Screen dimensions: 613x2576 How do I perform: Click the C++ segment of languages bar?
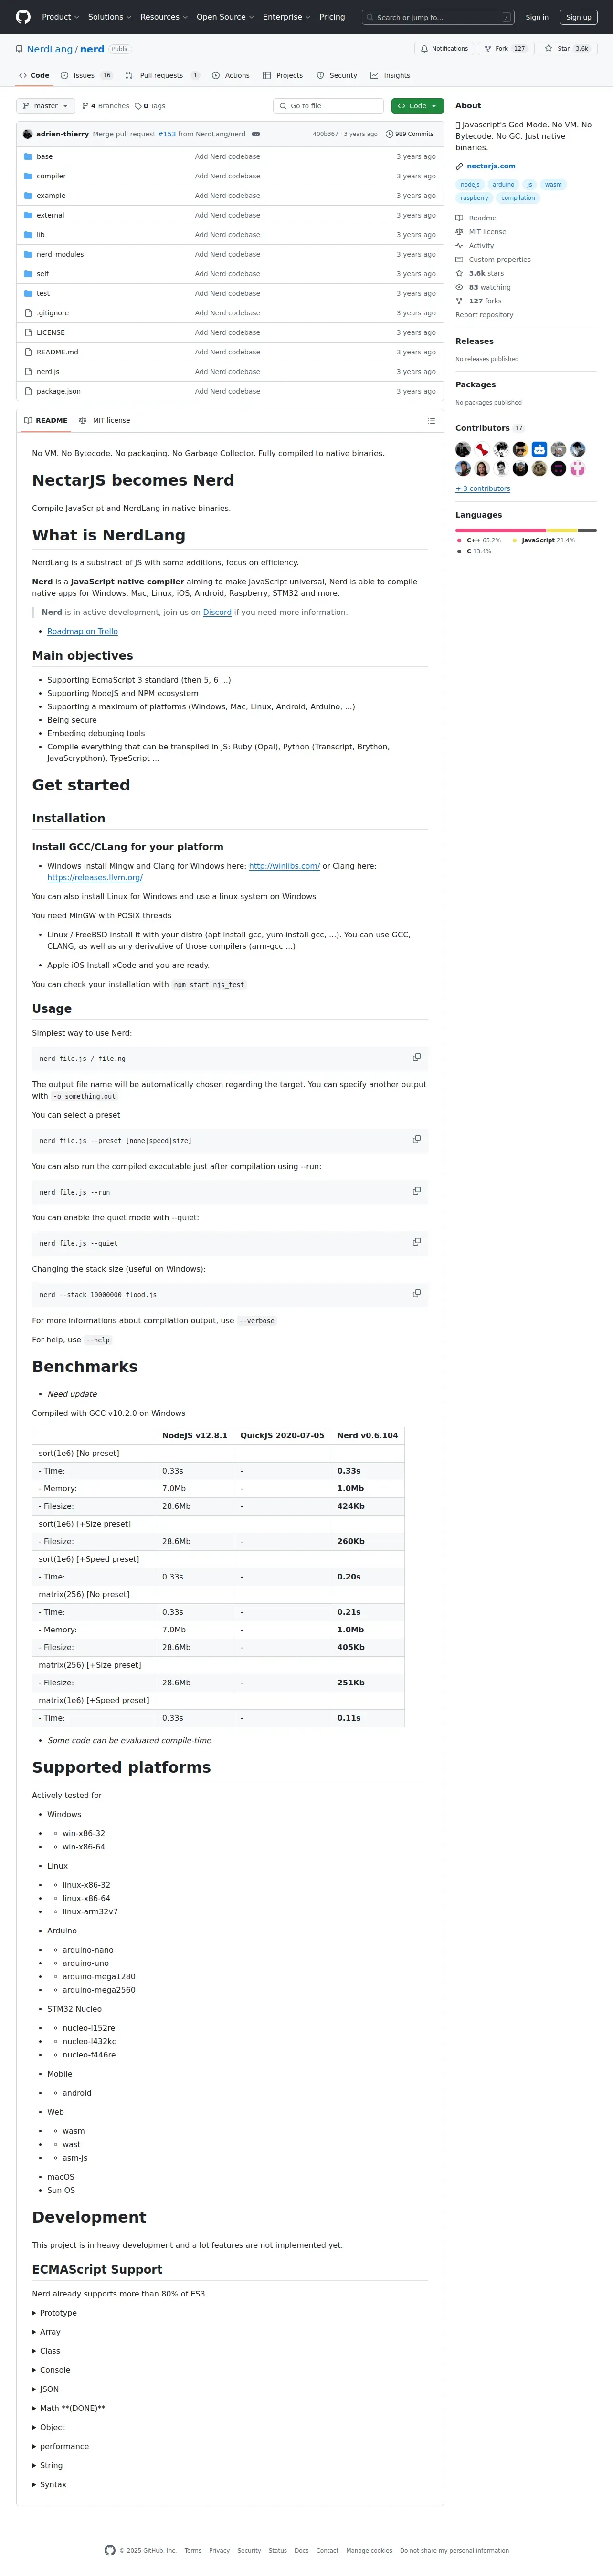pyautogui.click(x=501, y=530)
